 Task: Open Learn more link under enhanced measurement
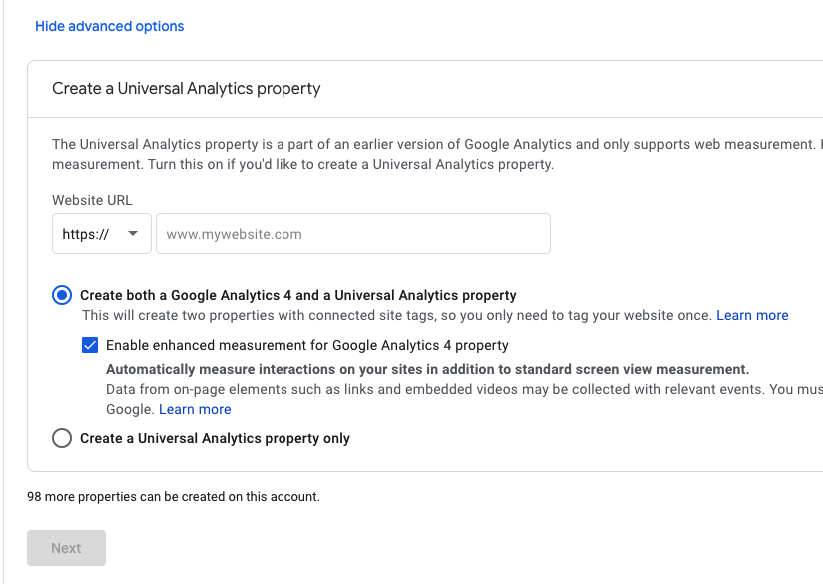click(195, 409)
